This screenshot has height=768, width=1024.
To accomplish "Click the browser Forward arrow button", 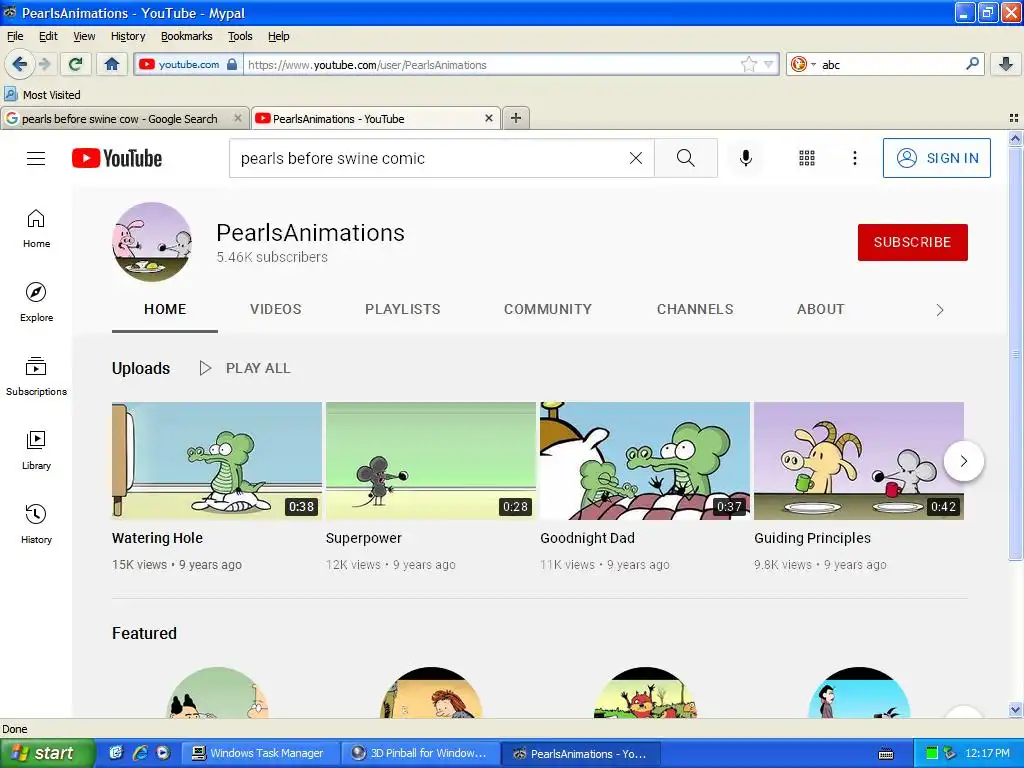I will (x=44, y=64).
